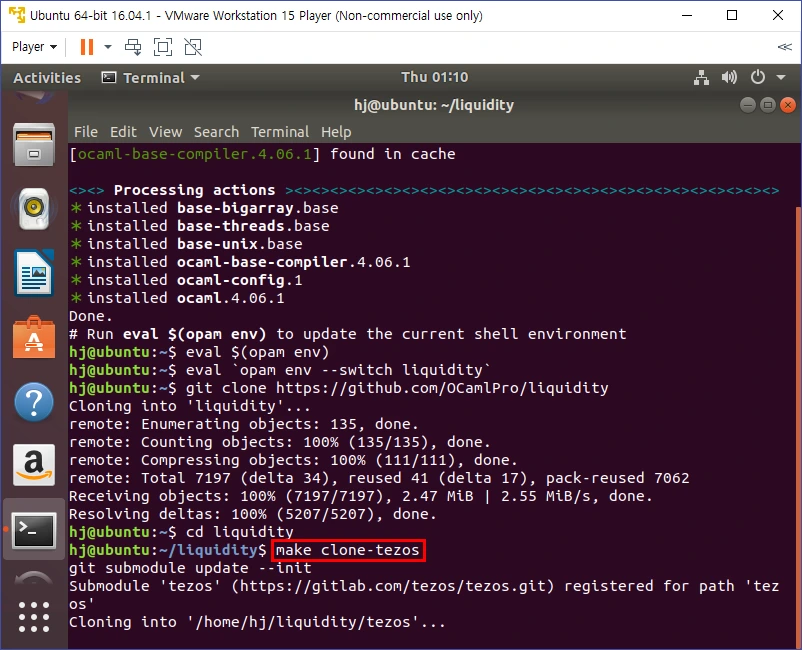Open the Terminal menu in terminal menubar
The width and height of the screenshot is (802, 650).
[280, 132]
